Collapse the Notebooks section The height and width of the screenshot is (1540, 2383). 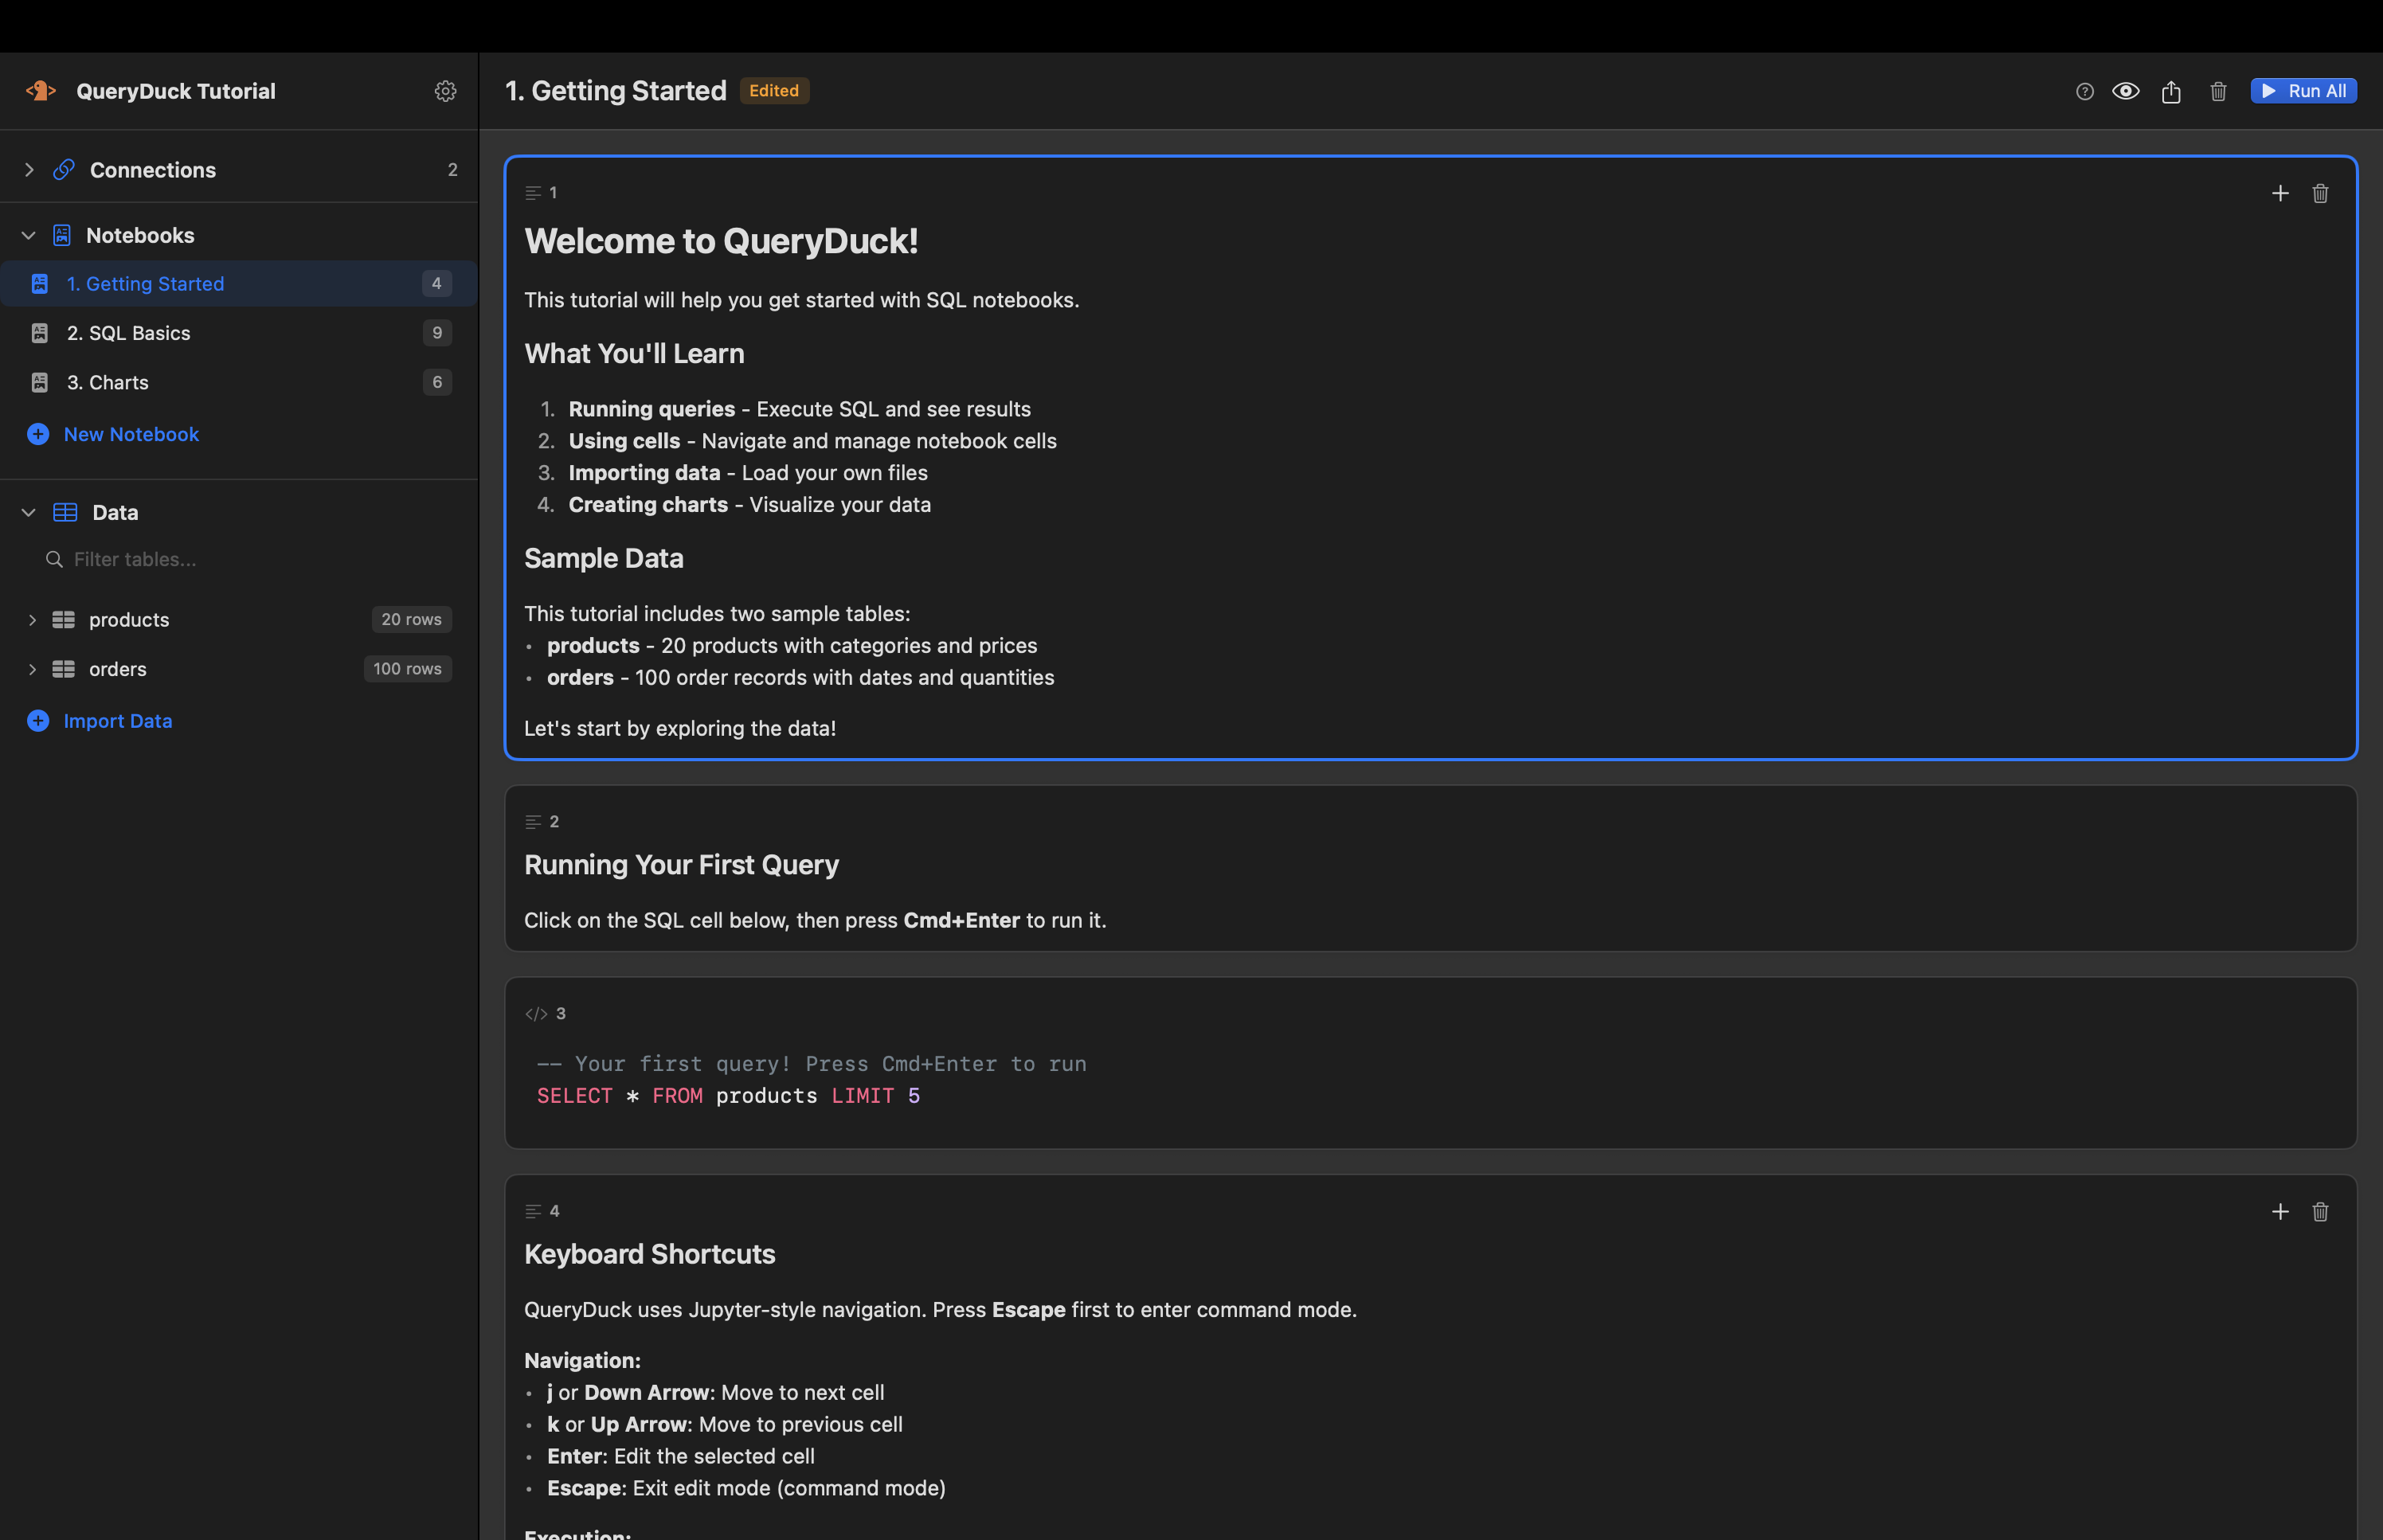(x=29, y=235)
